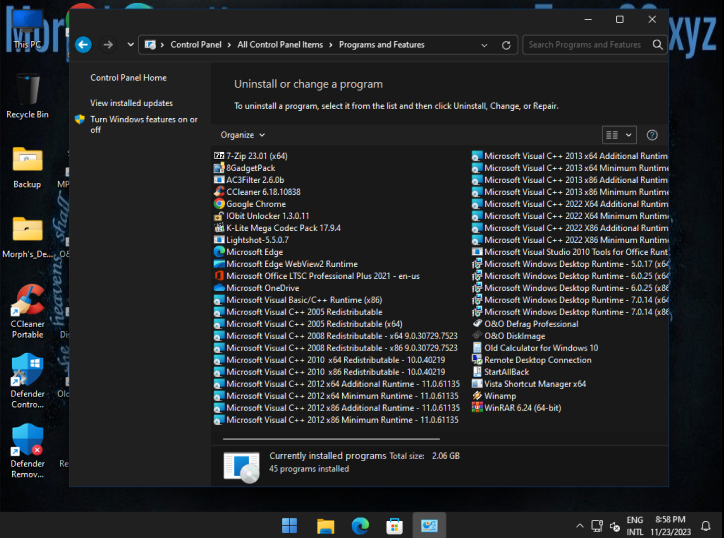Open the Help question mark button
The height and width of the screenshot is (538, 724).
point(652,135)
